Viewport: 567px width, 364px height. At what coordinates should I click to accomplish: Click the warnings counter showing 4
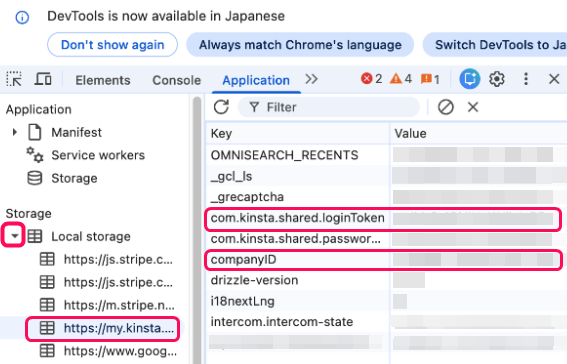coord(401,79)
